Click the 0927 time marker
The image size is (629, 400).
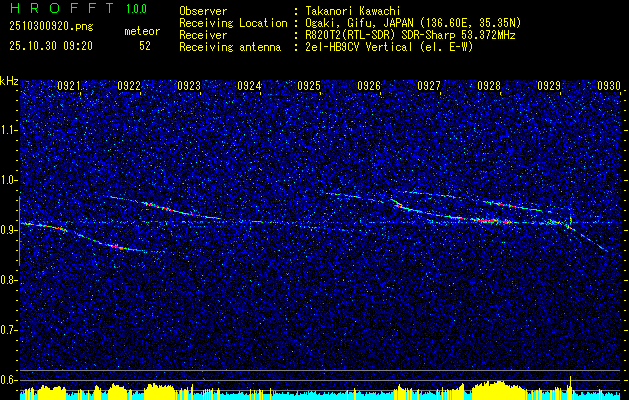click(429, 86)
